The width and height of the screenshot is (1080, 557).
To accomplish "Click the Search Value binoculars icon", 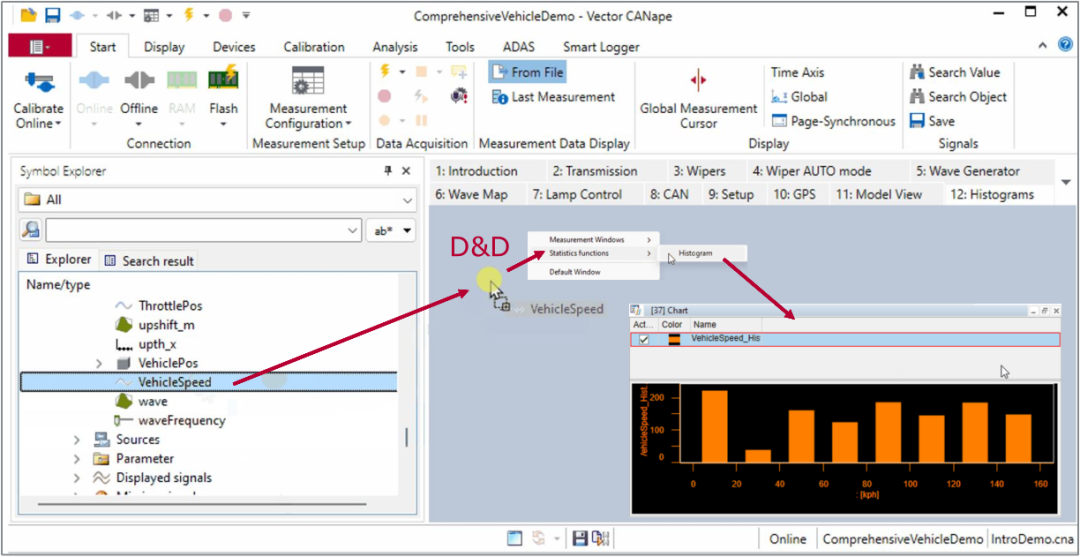I will [917, 72].
